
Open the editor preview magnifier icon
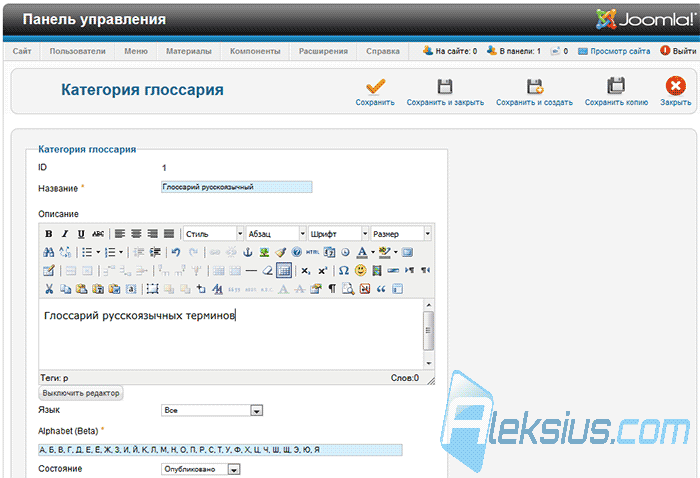point(348,289)
